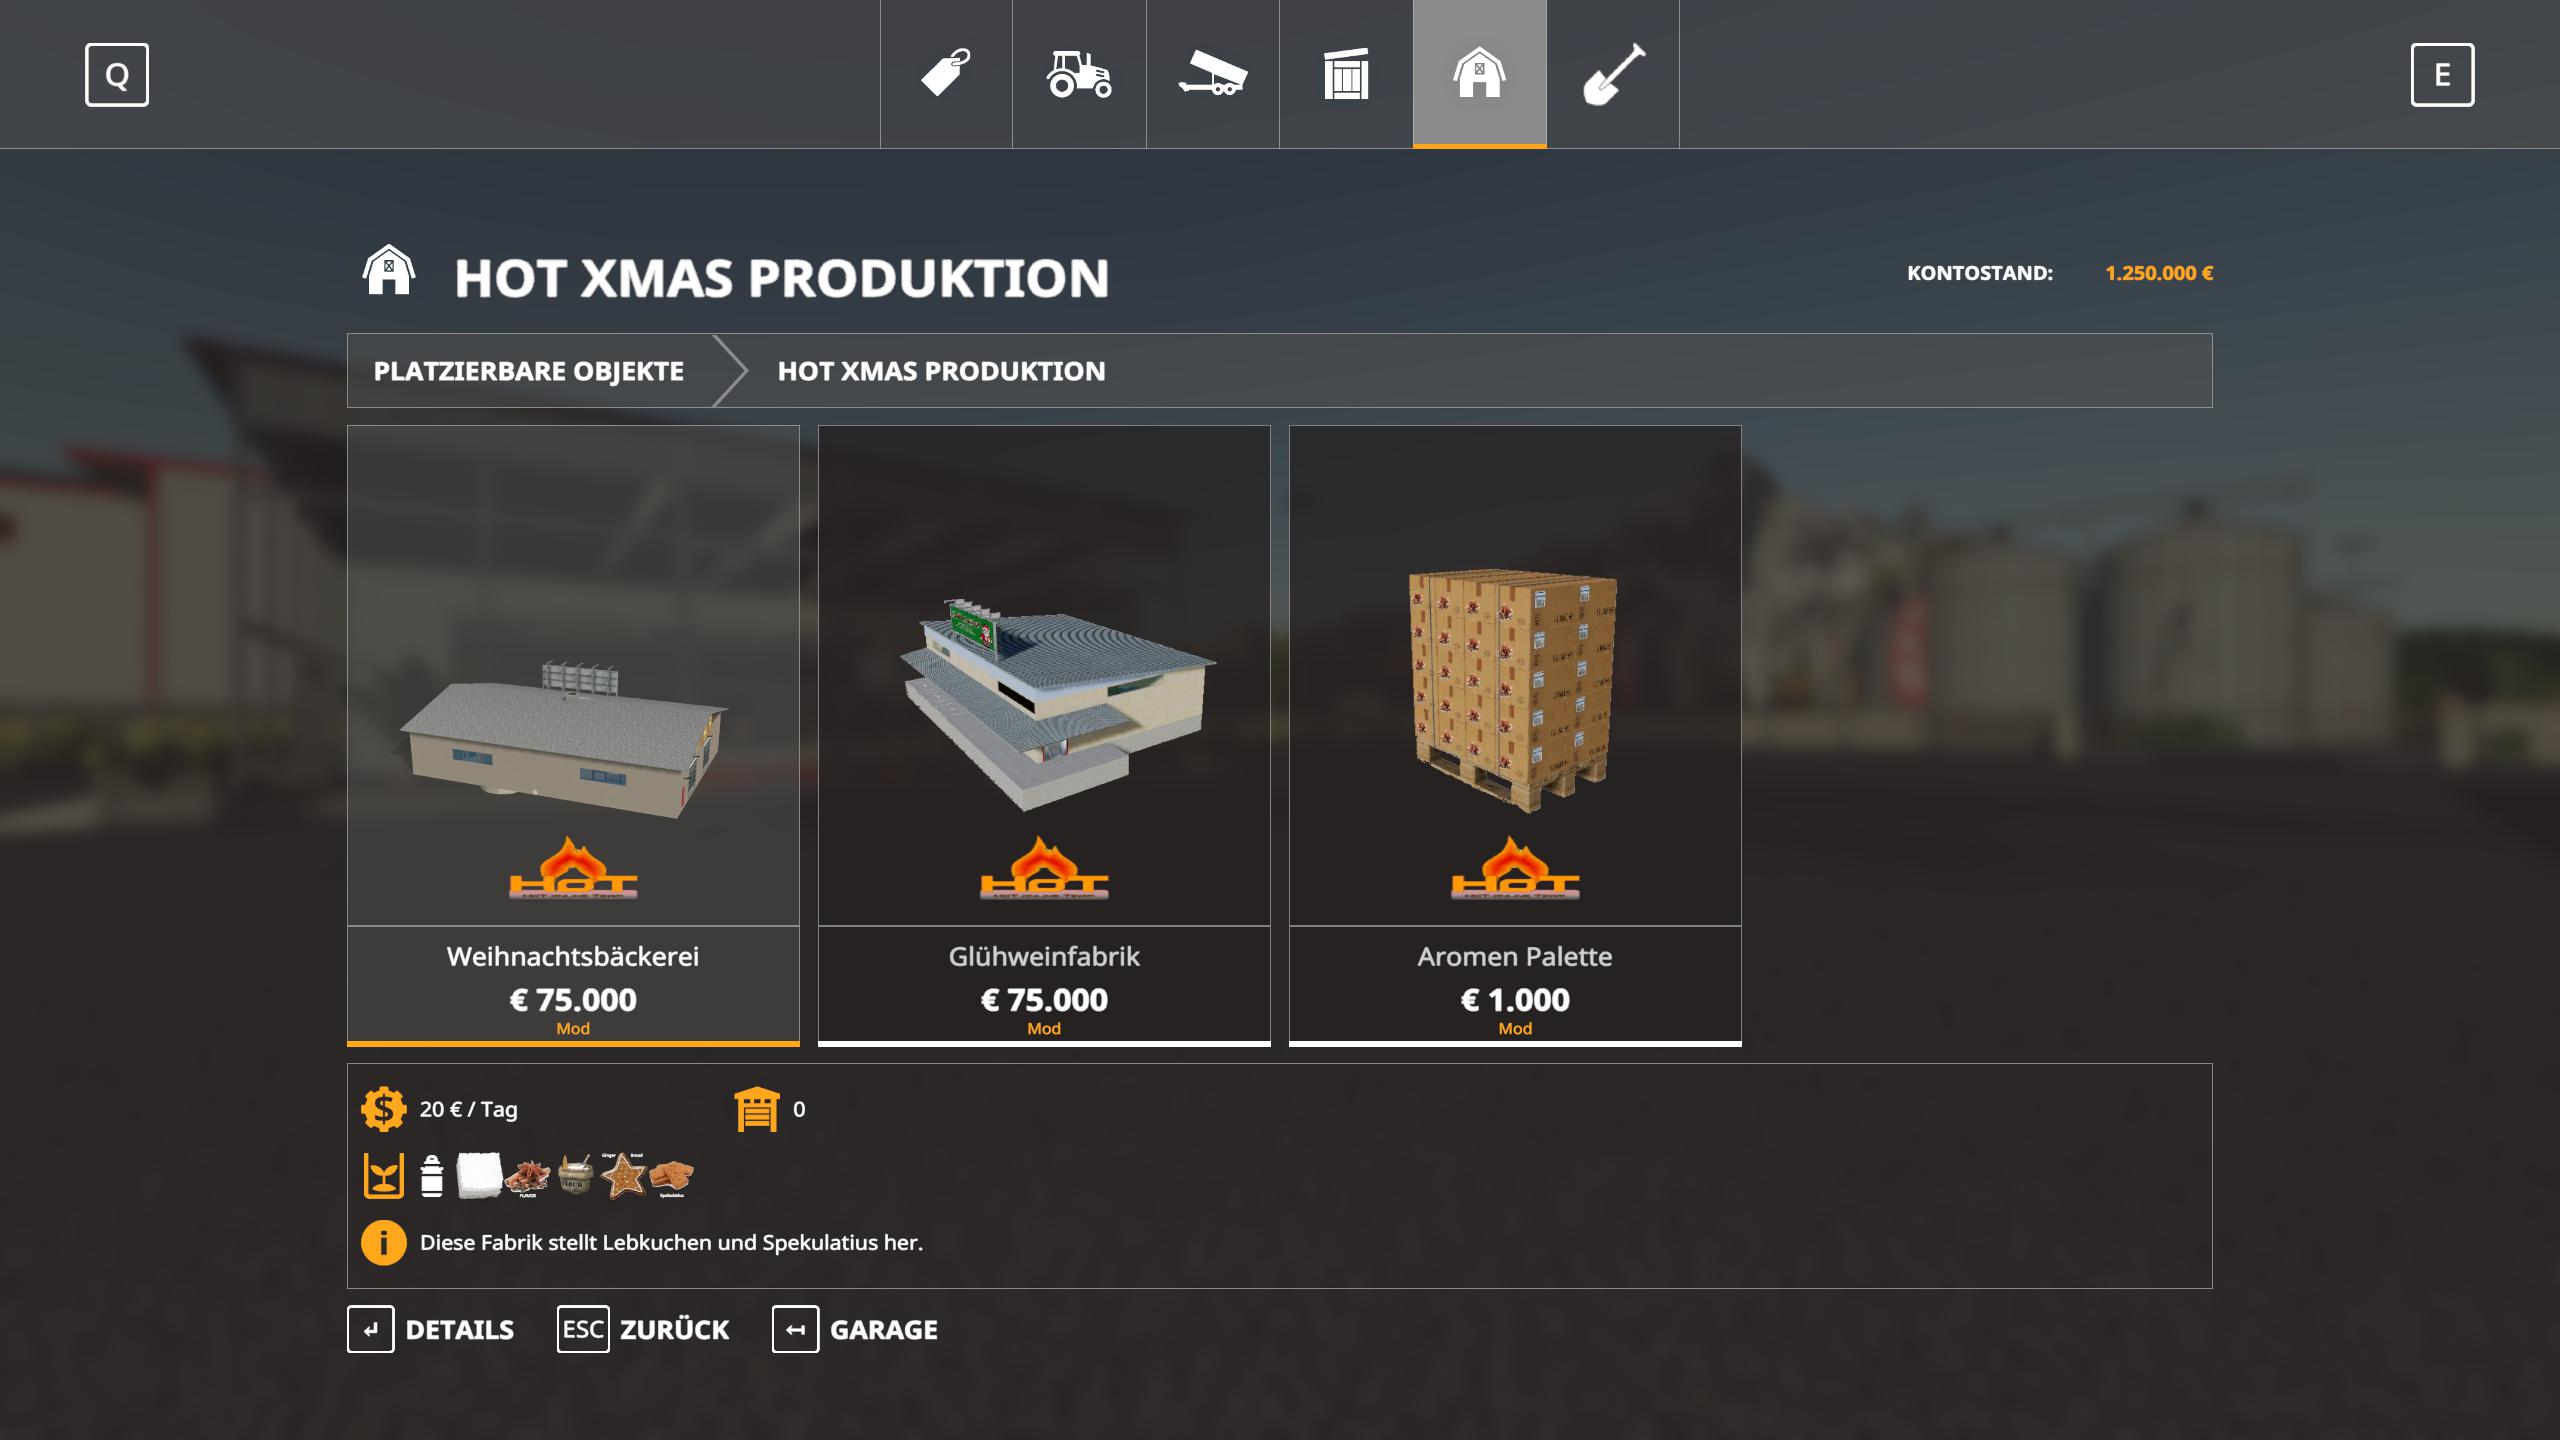Click Hot Xmas Produktion breadcrumb item
The width and height of the screenshot is (2560, 1440).
(x=941, y=371)
